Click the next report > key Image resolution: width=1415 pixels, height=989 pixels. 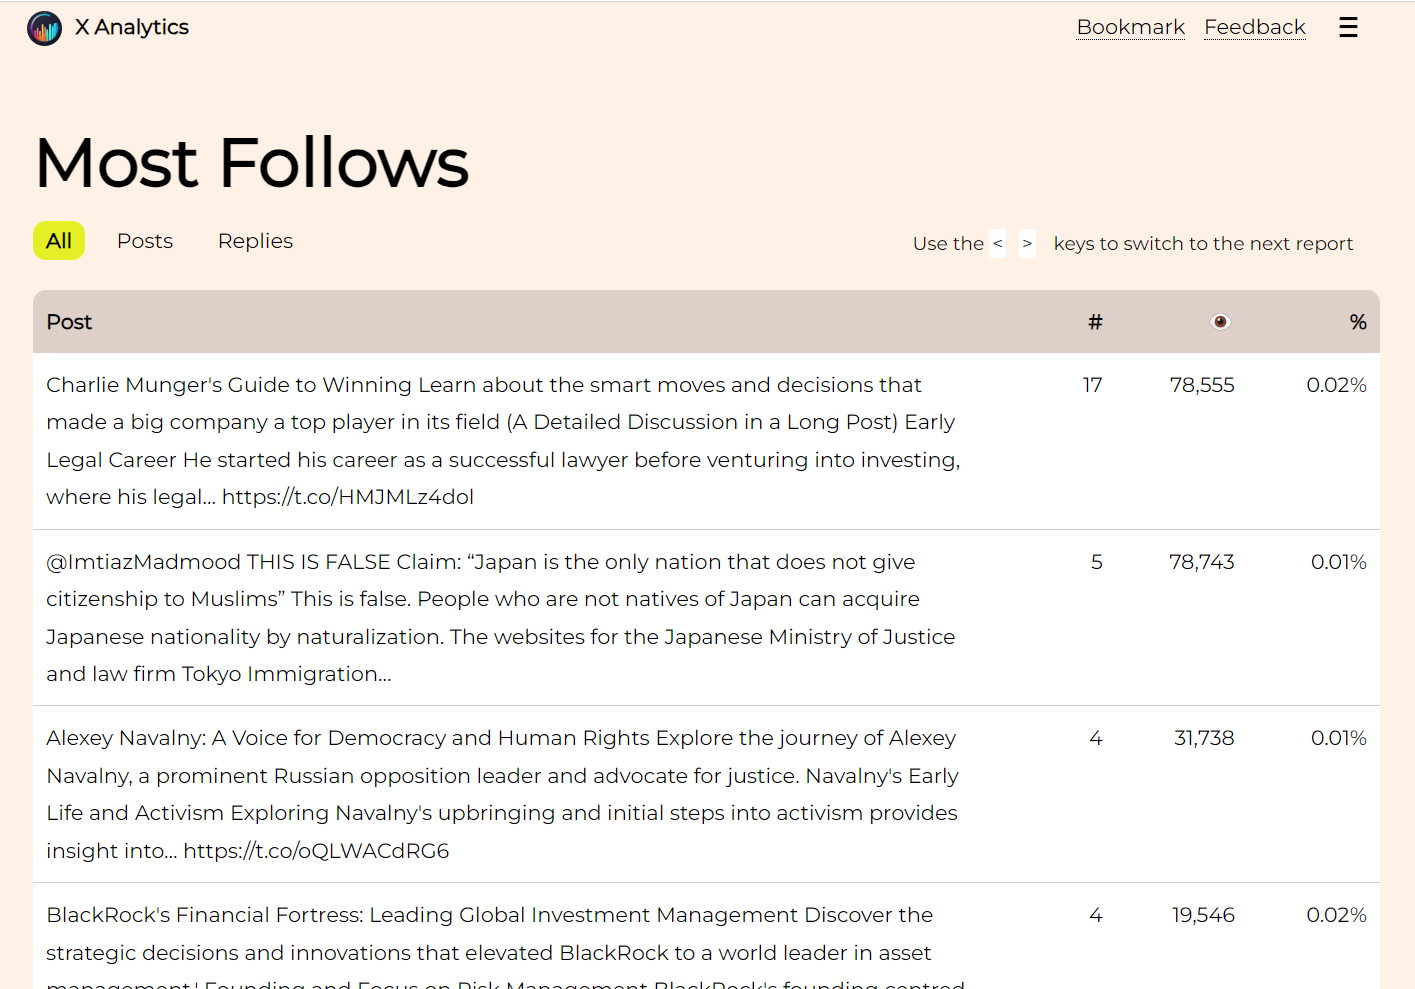[x=1027, y=243]
